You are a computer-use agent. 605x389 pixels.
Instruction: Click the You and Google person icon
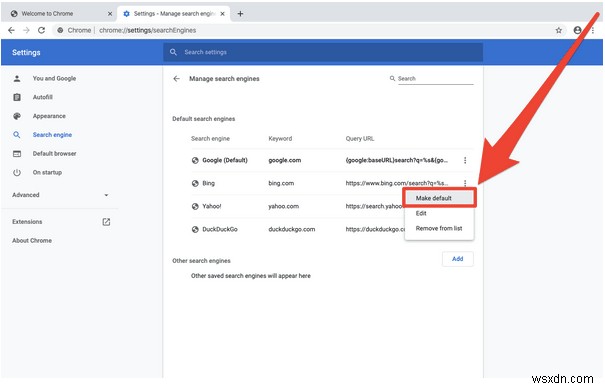(x=17, y=78)
